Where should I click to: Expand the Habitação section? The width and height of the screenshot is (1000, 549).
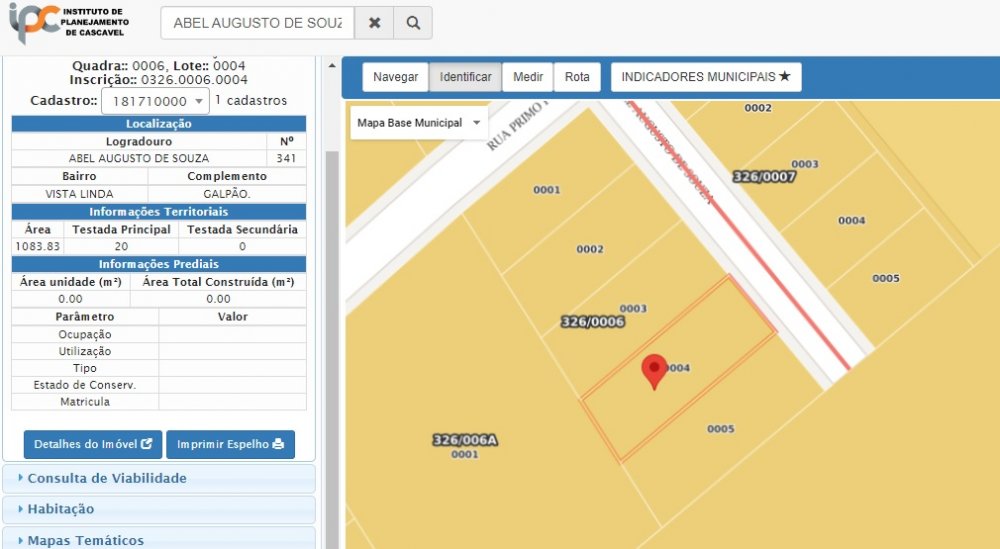pyautogui.click(x=158, y=509)
